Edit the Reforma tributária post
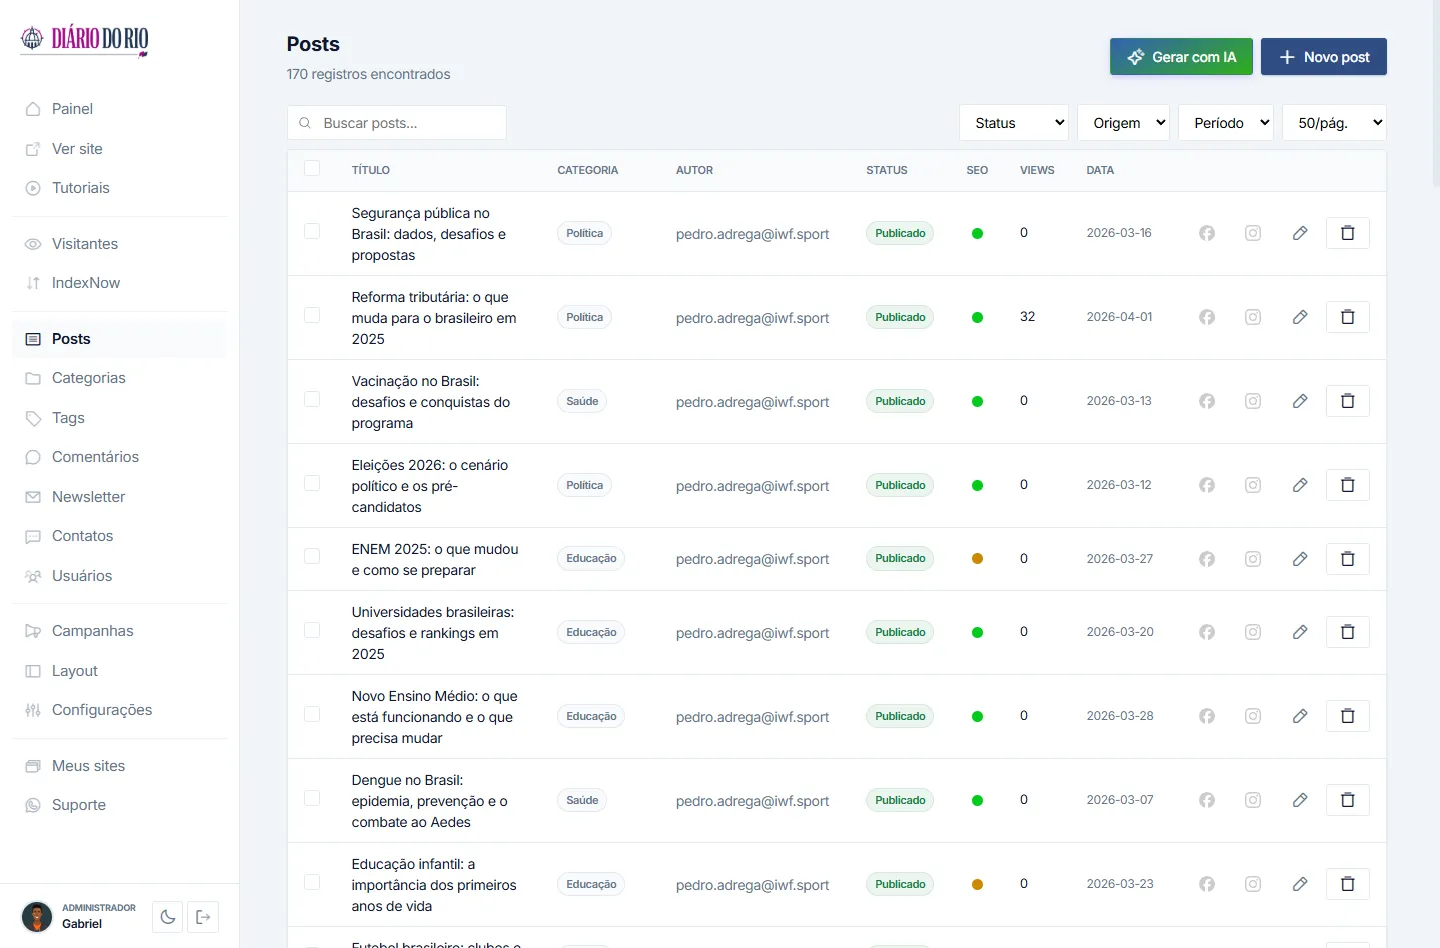This screenshot has height=948, width=1440. [1300, 317]
